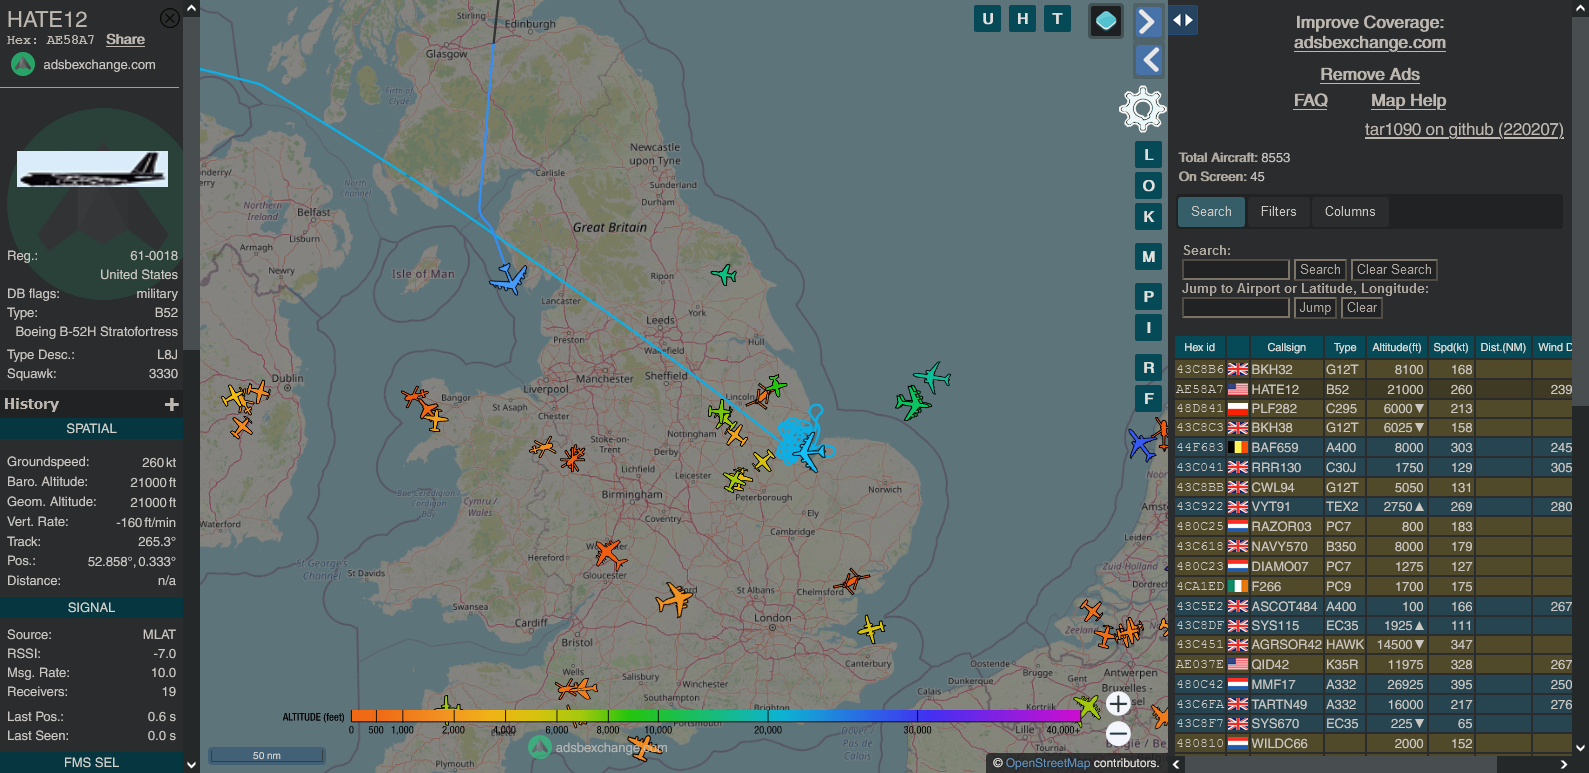Image resolution: width=1589 pixels, height=773 pixels.
Task: Sort table by Type column
Action: coord(1345,348)
